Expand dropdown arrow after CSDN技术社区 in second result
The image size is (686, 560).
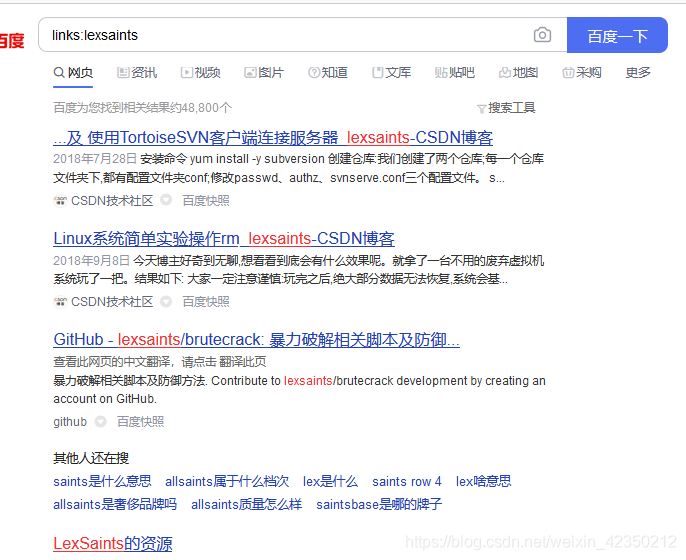click(166, 301)
